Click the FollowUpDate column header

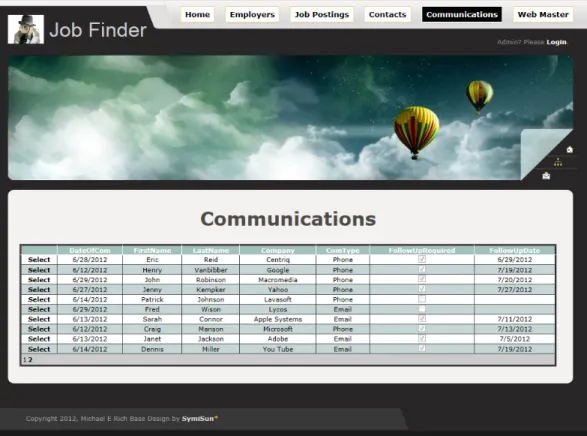coord(515,250)
